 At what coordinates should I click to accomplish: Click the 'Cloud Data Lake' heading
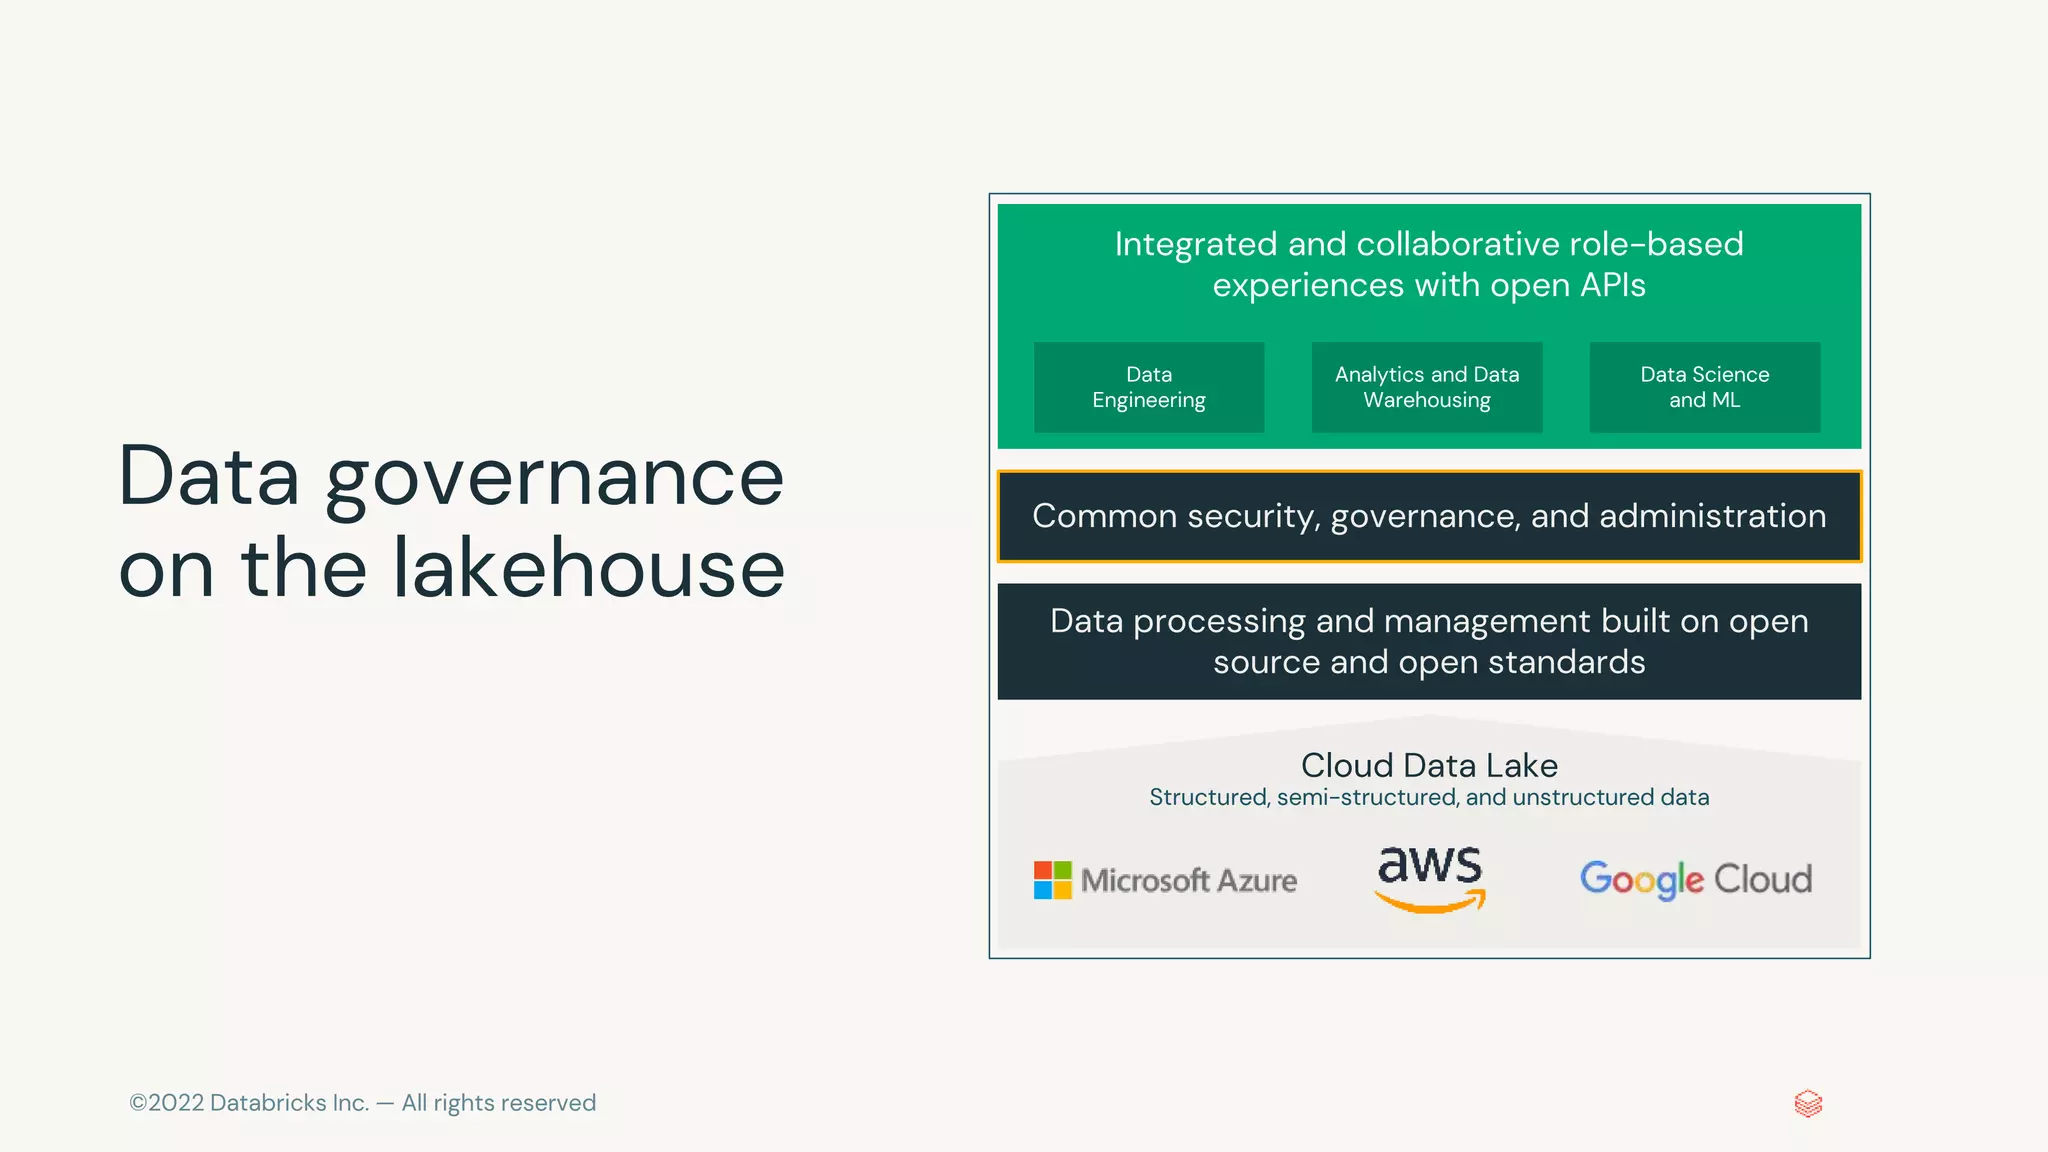point(1430,765)
